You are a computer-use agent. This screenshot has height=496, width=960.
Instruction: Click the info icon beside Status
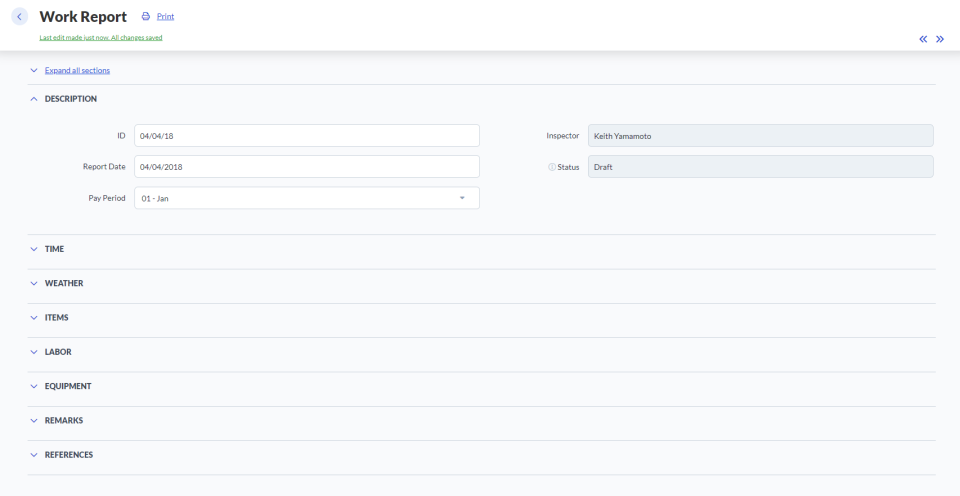[x=552, y=167]
